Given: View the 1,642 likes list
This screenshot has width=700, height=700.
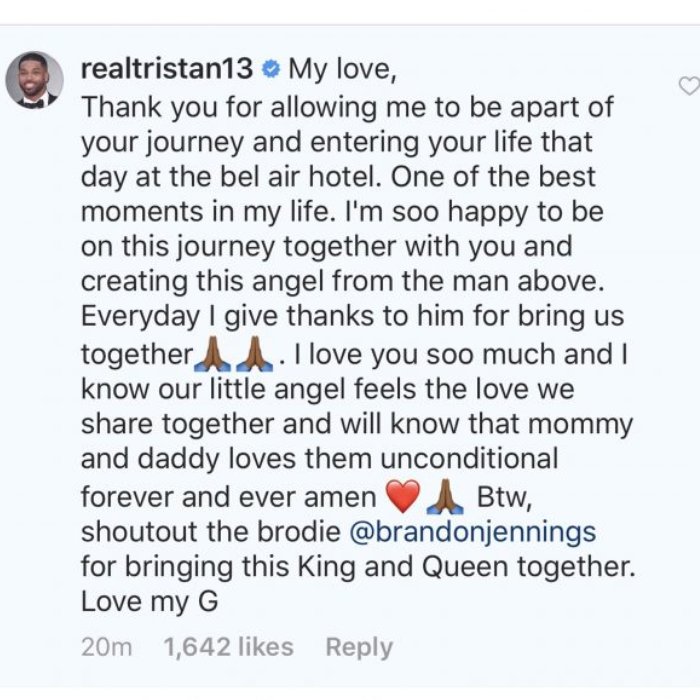Looking at the screenshot, I should 229,647.
